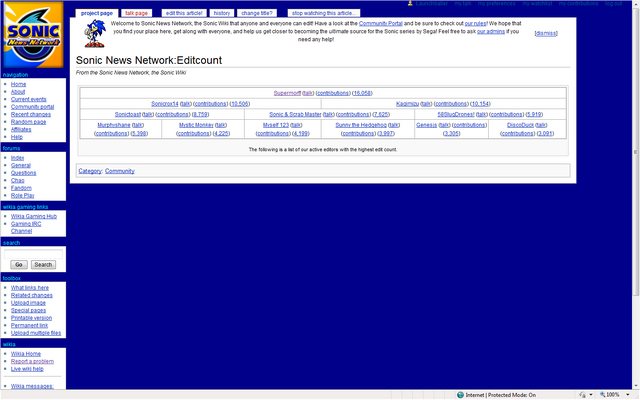Open Gaming IRC Channel link
This screenshot has width=640, height=400.
pyautogui.click(x=26, y=227)
